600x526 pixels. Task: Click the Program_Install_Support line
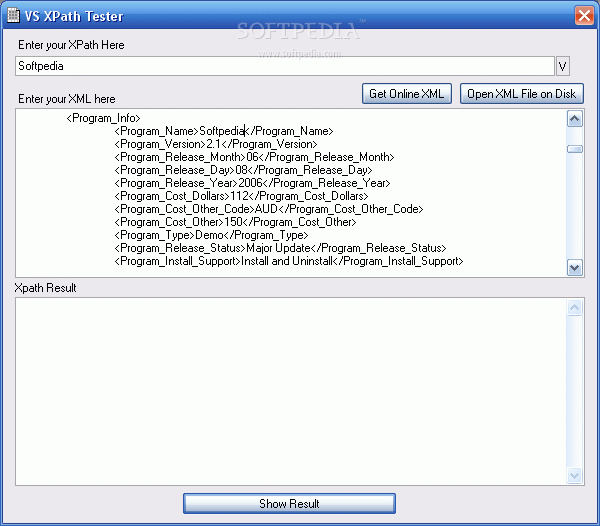point(289,261)
